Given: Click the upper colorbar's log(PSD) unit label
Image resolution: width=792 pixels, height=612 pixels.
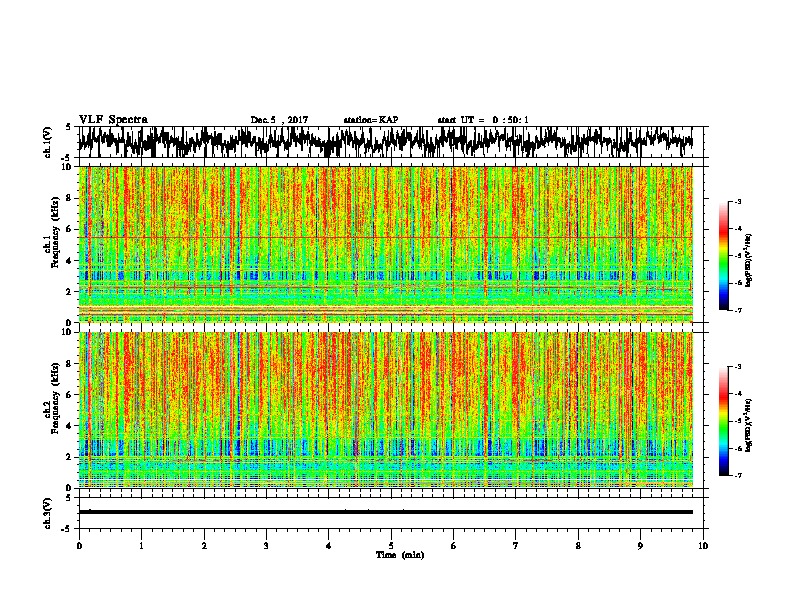Looking at the screenshot, I should (x=749, y=260).
